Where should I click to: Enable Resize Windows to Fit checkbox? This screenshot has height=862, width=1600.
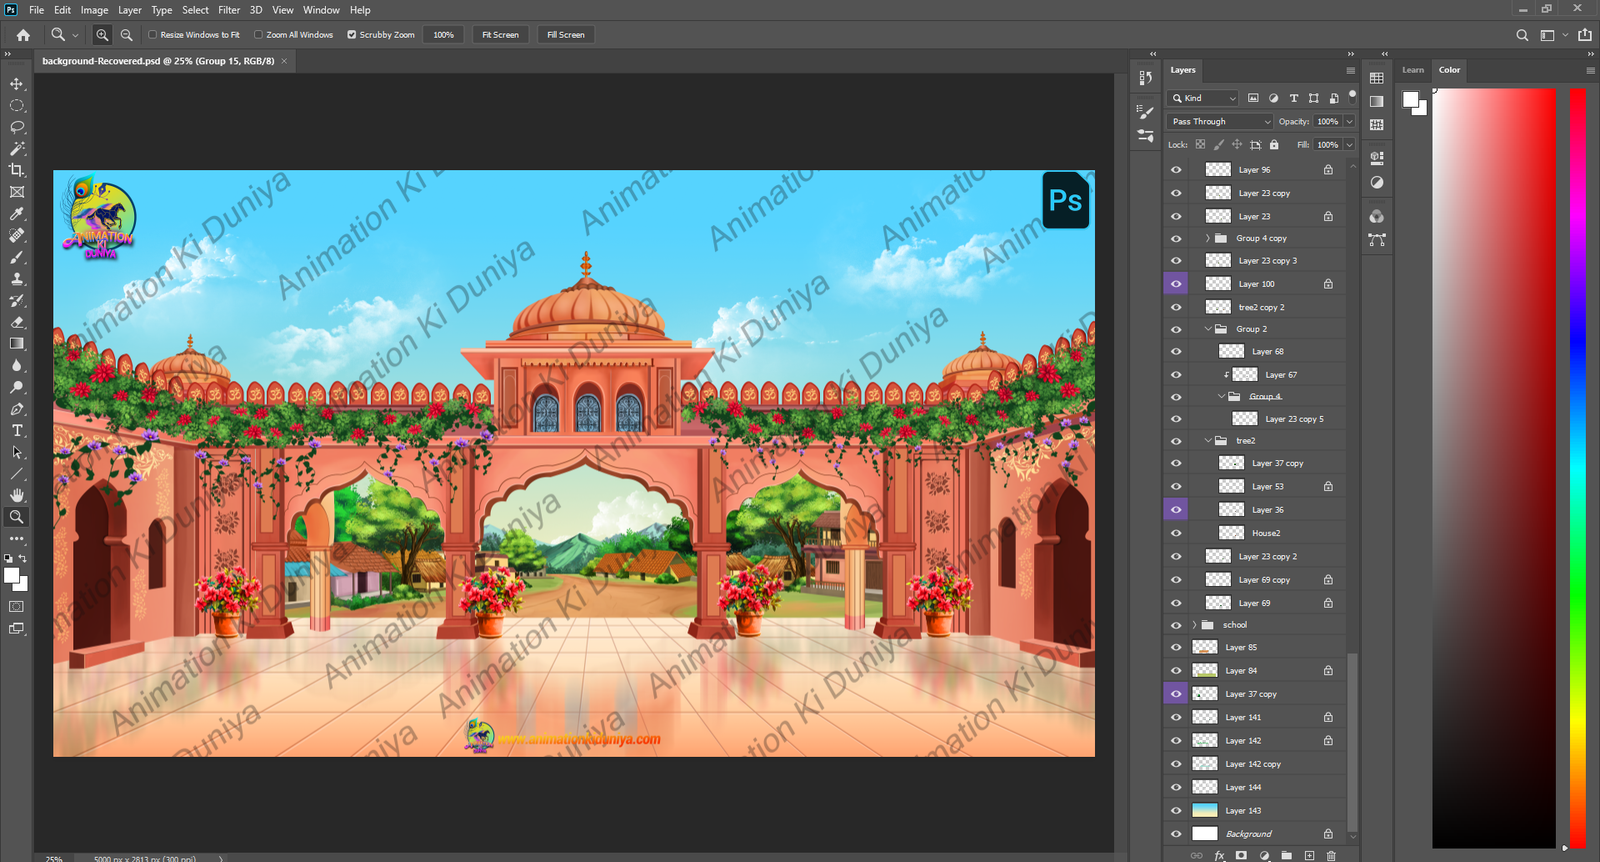[x=153, y=35]
